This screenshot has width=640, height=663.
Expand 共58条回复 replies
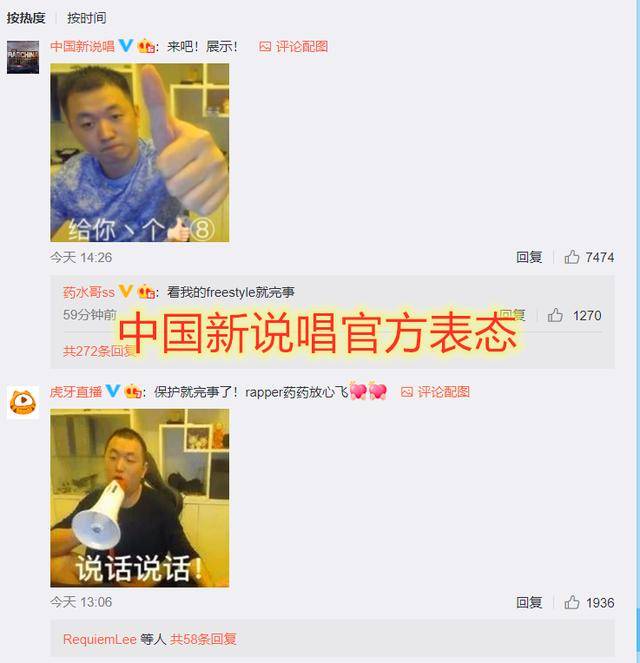(x=203, y=639)
